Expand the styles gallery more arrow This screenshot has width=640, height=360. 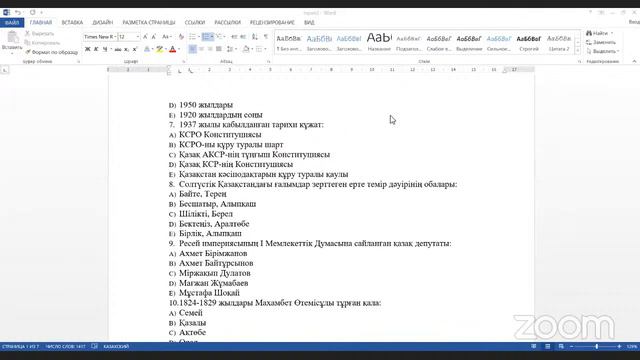pos(578,51)
